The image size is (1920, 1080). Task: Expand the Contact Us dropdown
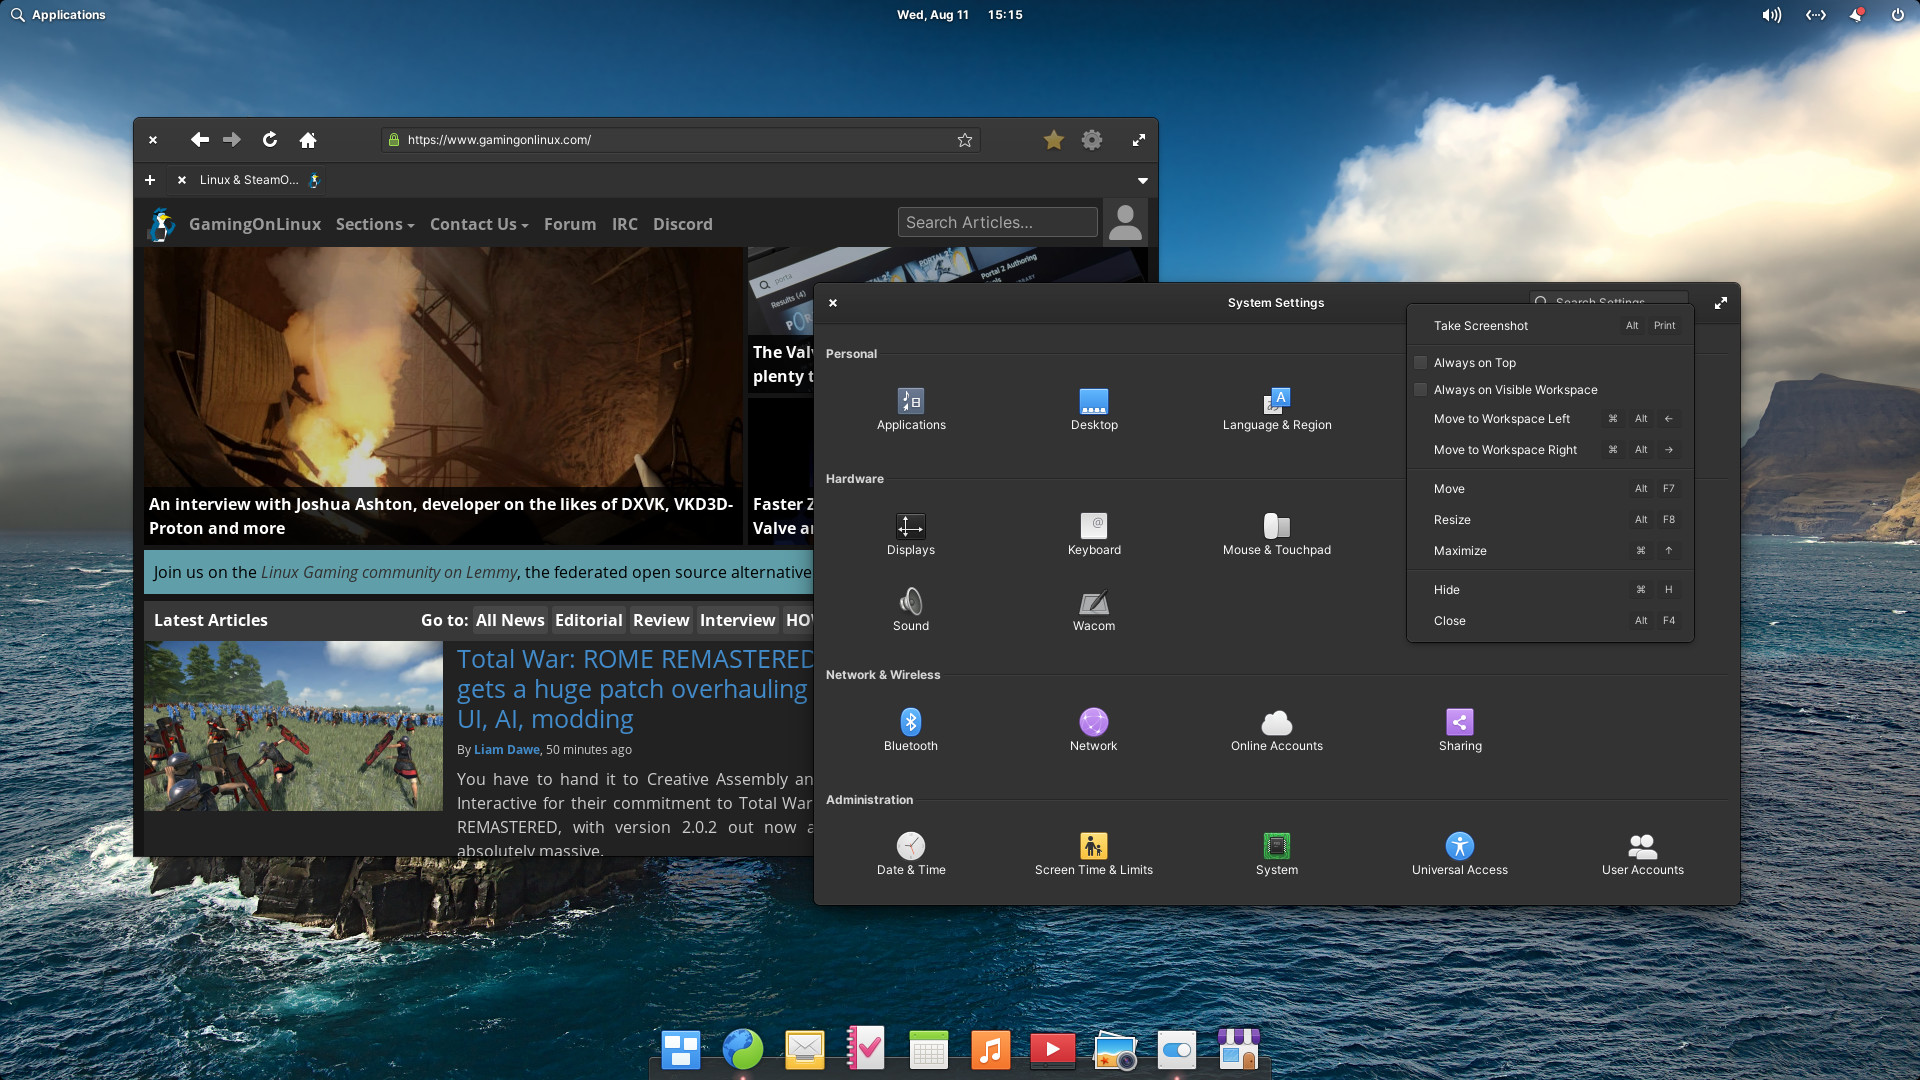[479, 224]
